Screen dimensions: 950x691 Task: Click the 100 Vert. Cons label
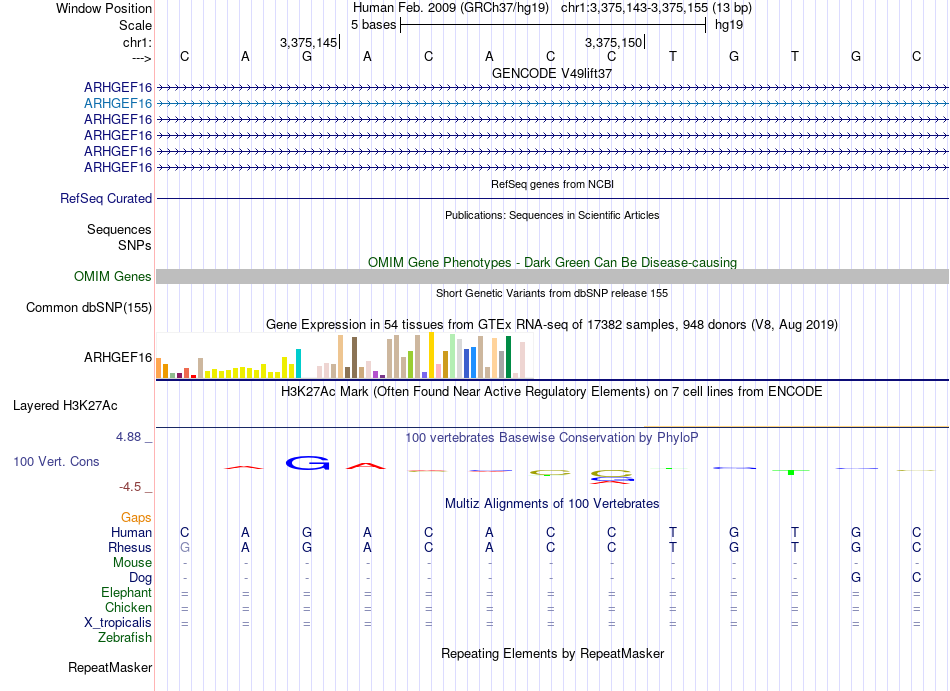(x=56, y=461)
